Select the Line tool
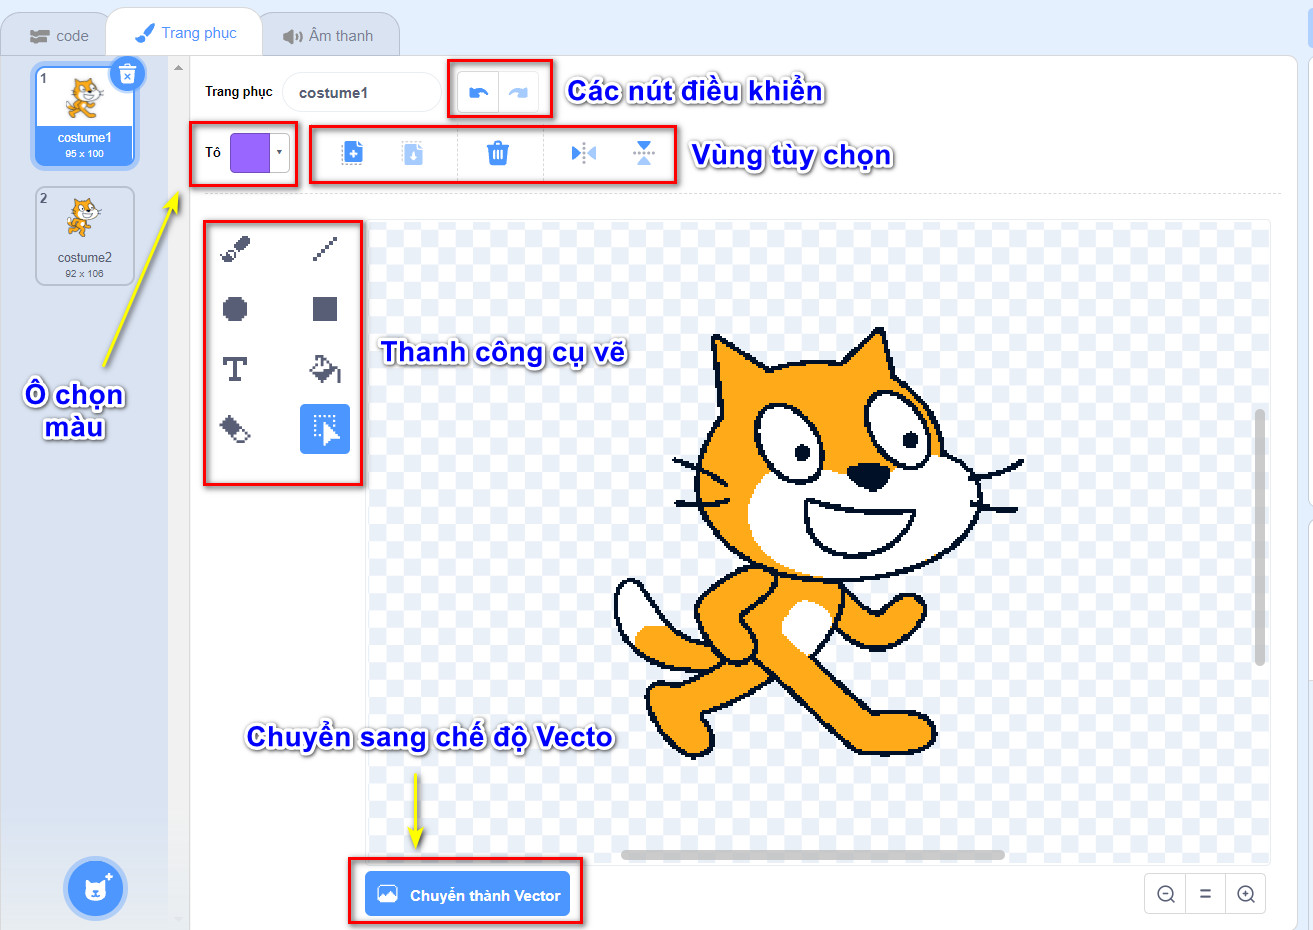 click(x=325, y=248)
